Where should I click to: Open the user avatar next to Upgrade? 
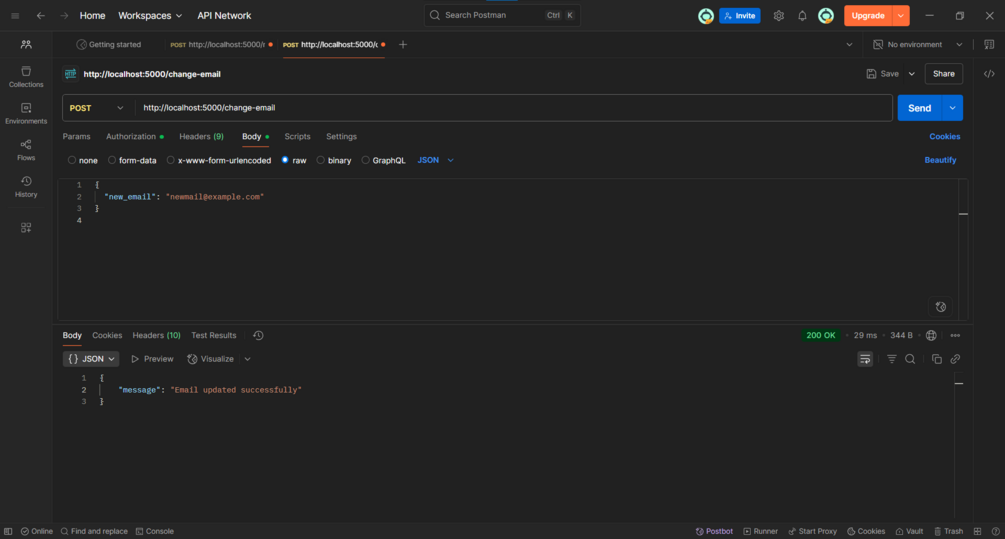click(x=826, y=15)
